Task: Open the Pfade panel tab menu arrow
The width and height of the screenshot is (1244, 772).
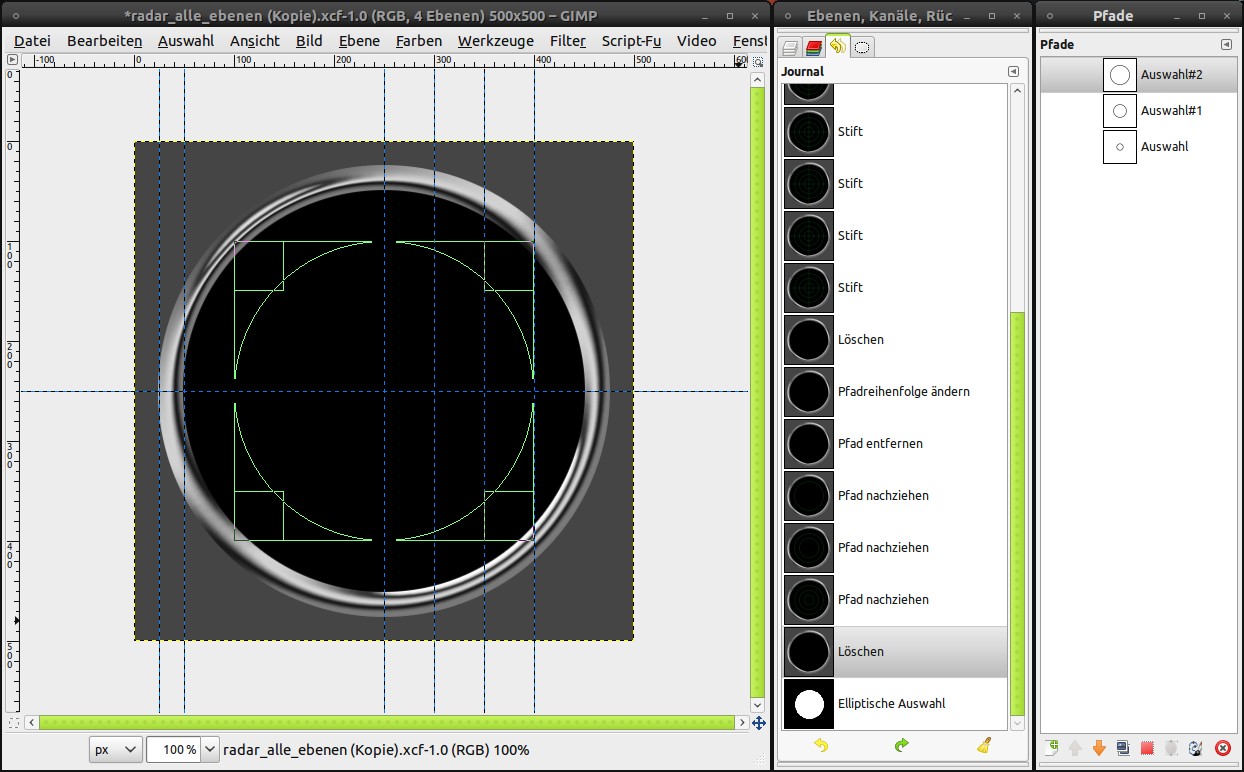Action: pos(1226,45)
